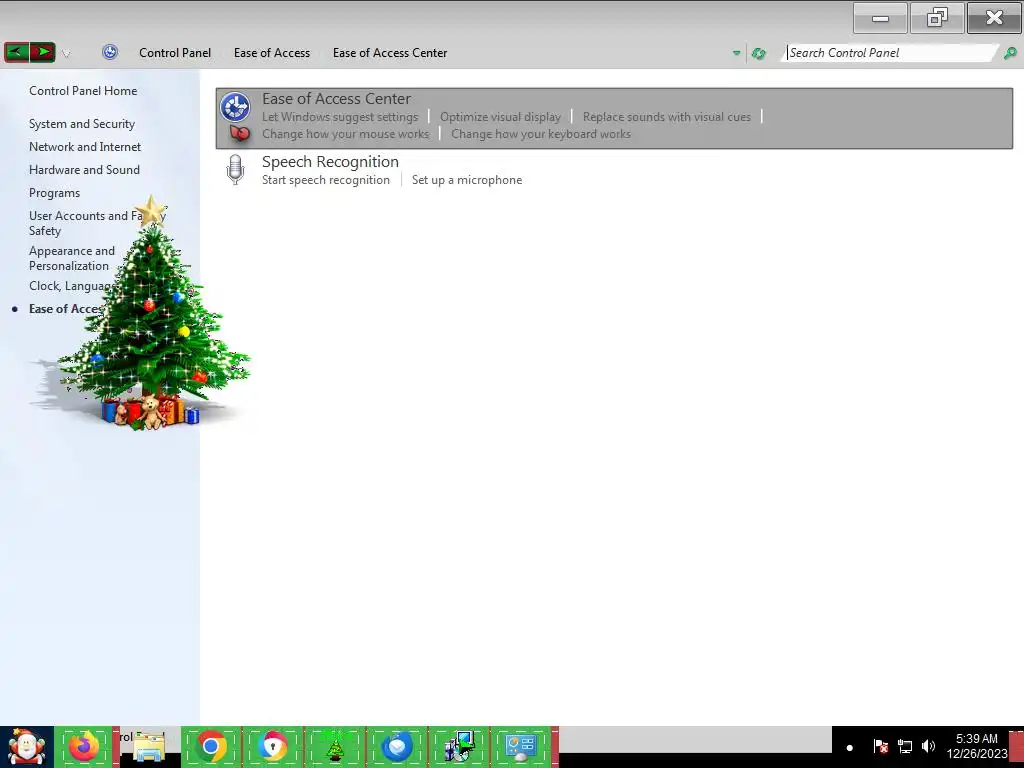
Task: Restore down the Control Panel window
Action: [937, 18]
